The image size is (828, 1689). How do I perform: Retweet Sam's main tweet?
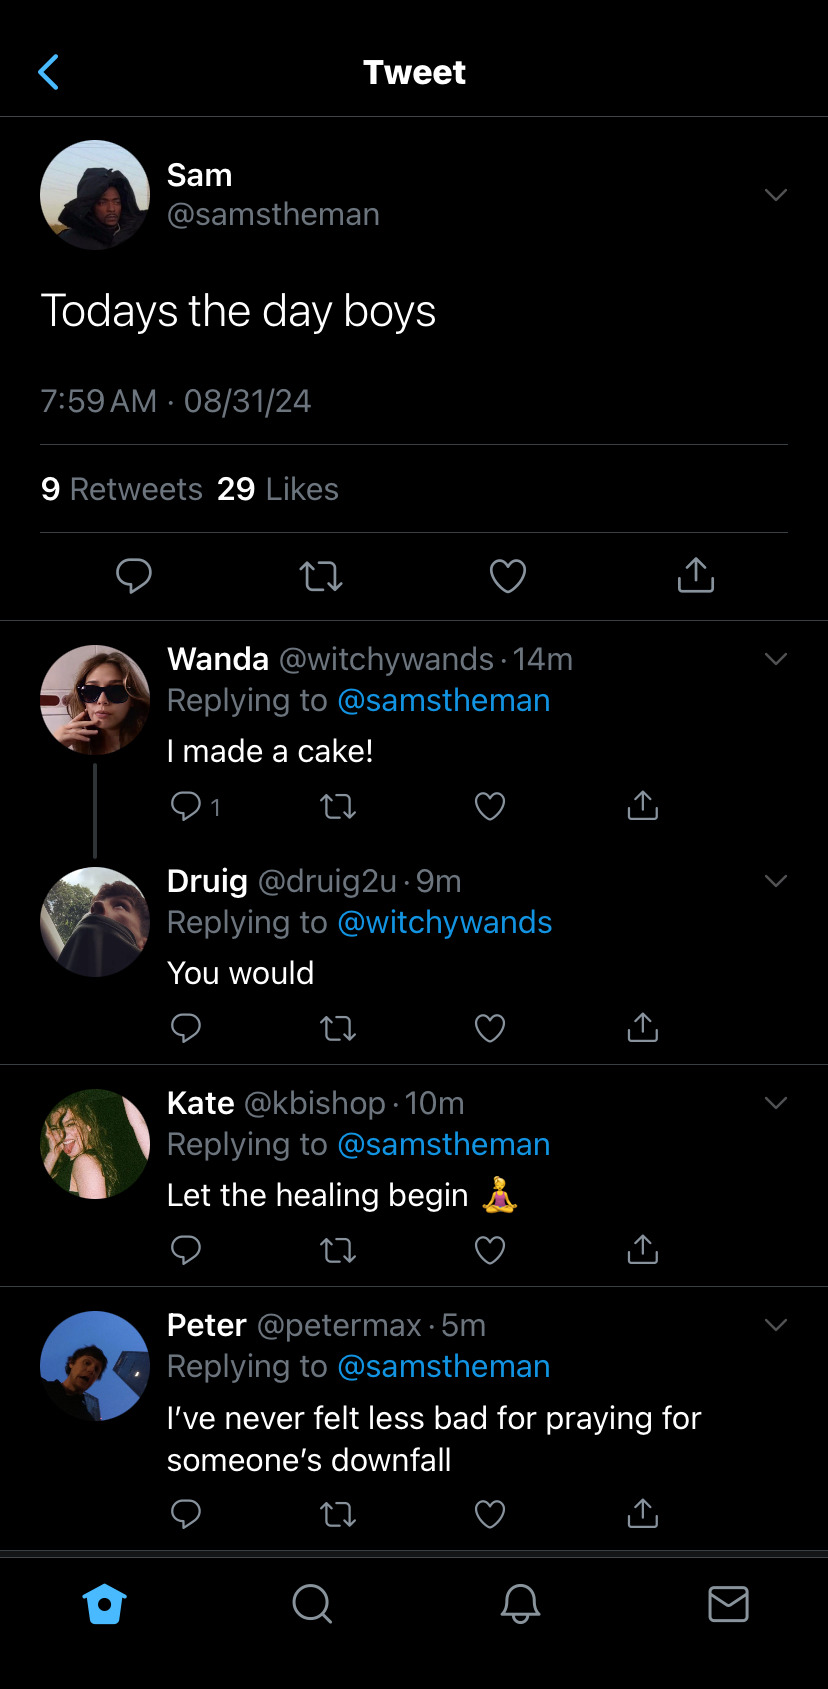tap(321, 576)
